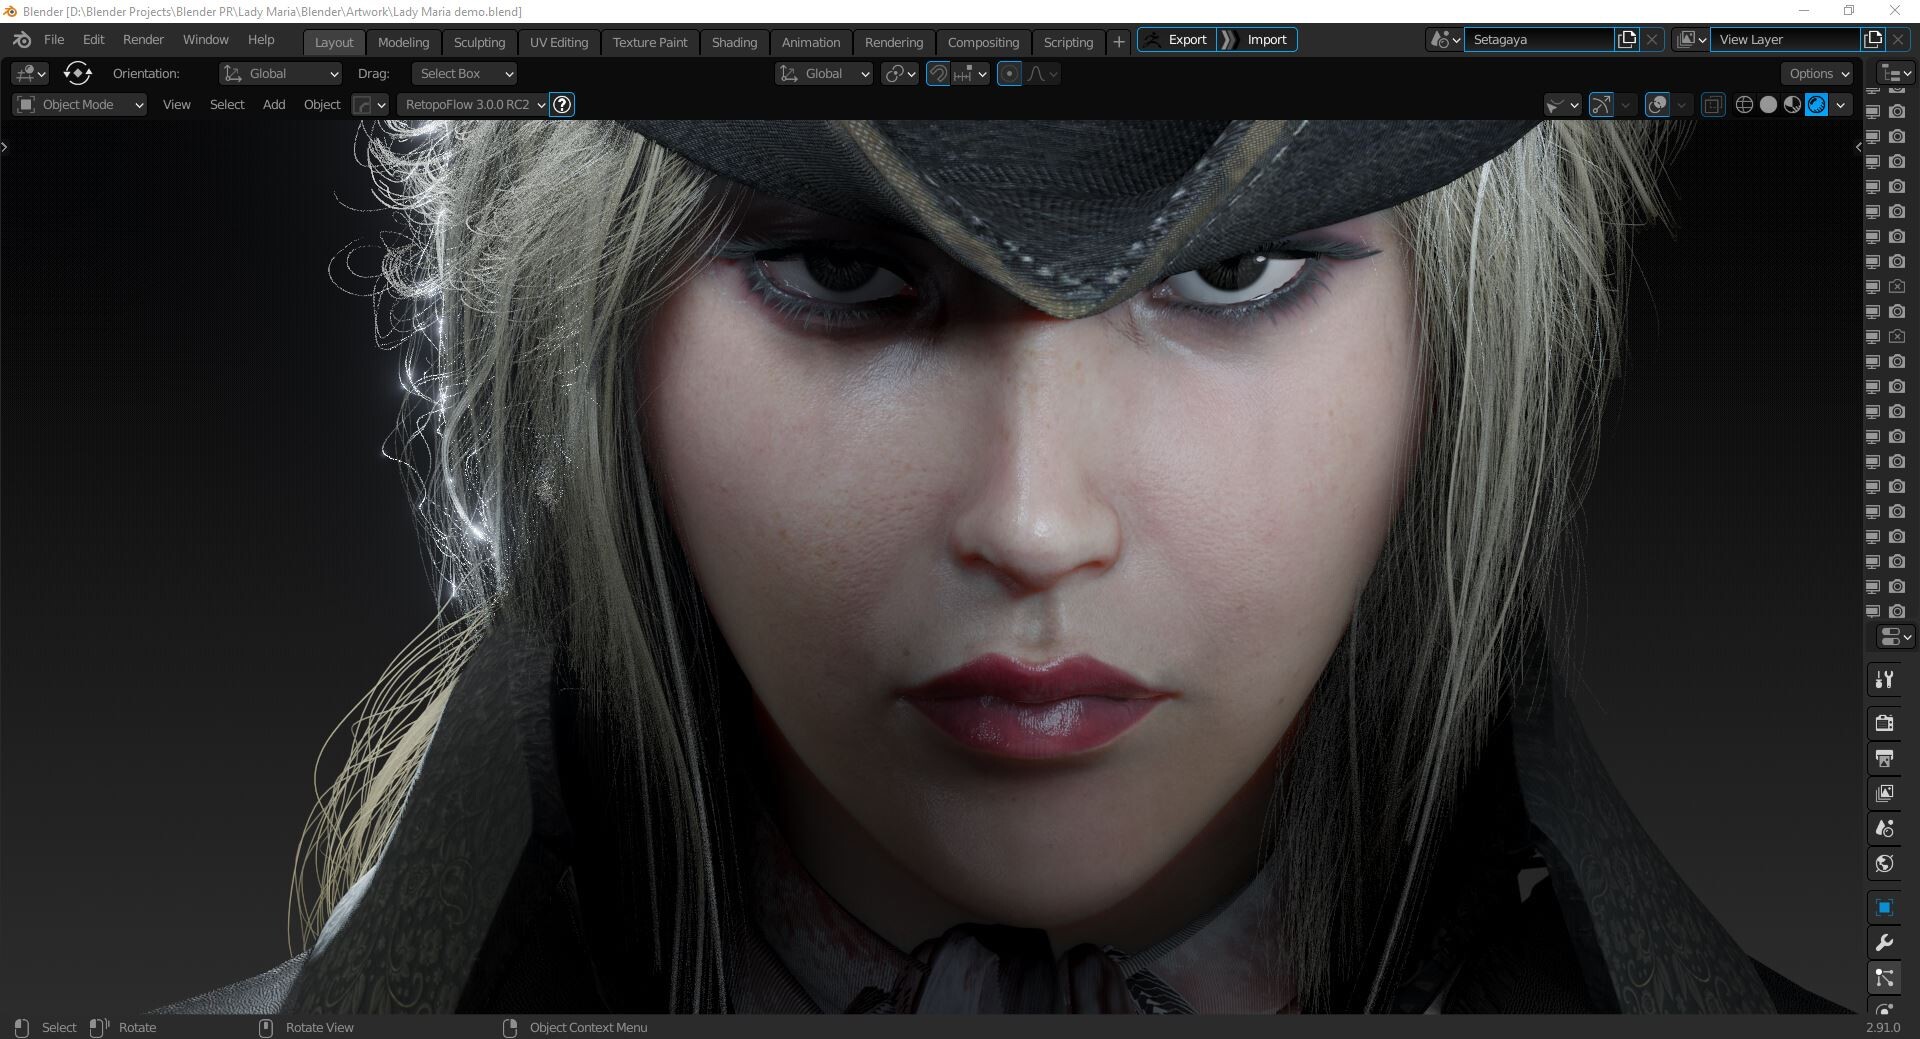
Task: Toggle X-ray mode
Action: point(1713,105)
